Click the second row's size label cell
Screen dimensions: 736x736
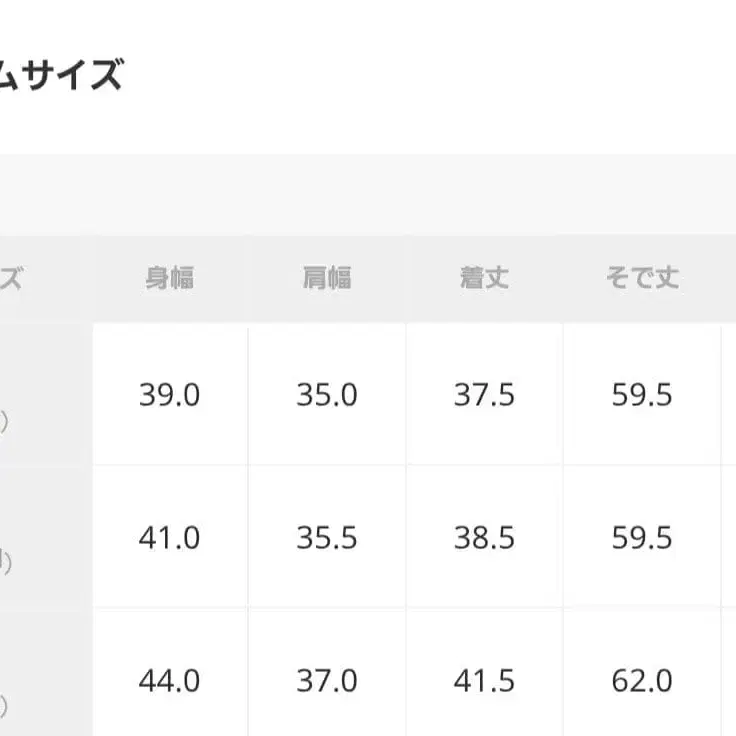tap(40, 538)
